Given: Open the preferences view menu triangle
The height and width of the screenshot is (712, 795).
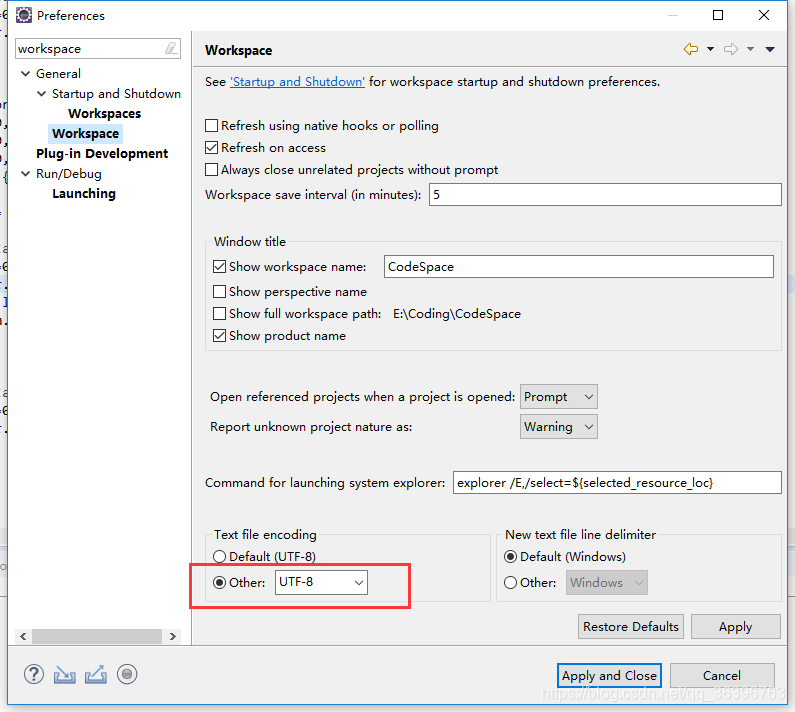Looking at the screenshot, I should 770,49.
